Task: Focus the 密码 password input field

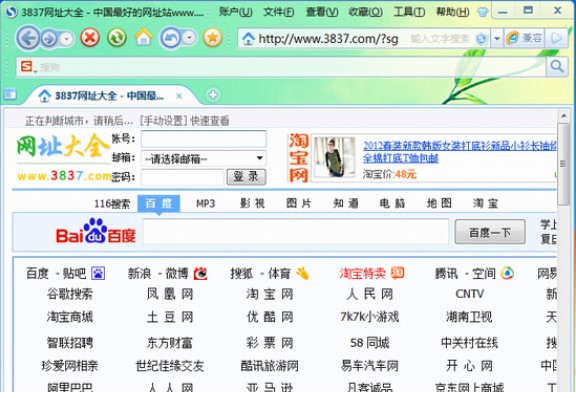Action: tap(183, 177)
